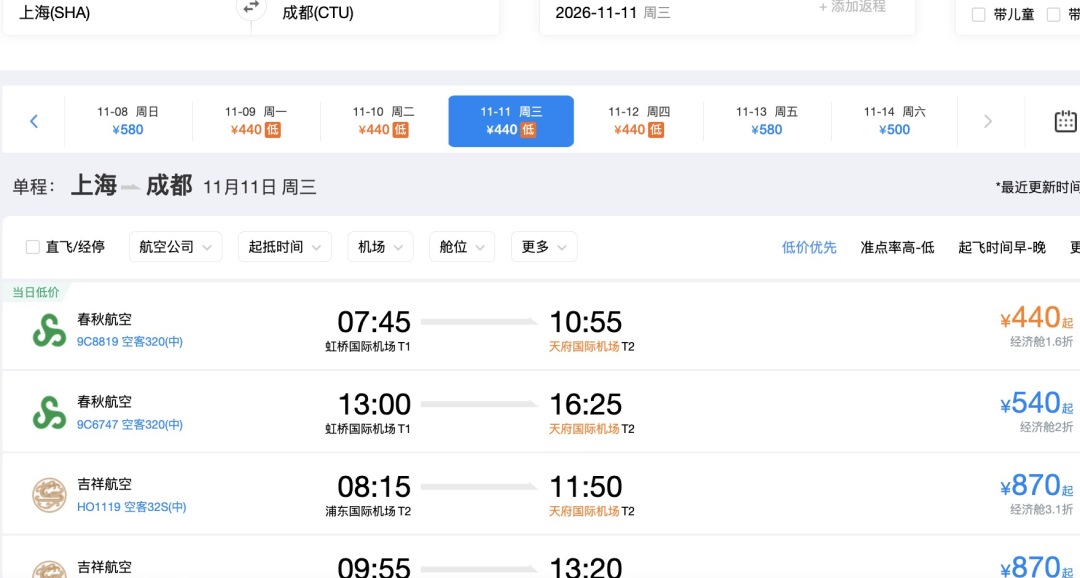Viewport: 1080px width, 578px height.
Task: Sort by 准点率高-低
Action: (897, 247)
